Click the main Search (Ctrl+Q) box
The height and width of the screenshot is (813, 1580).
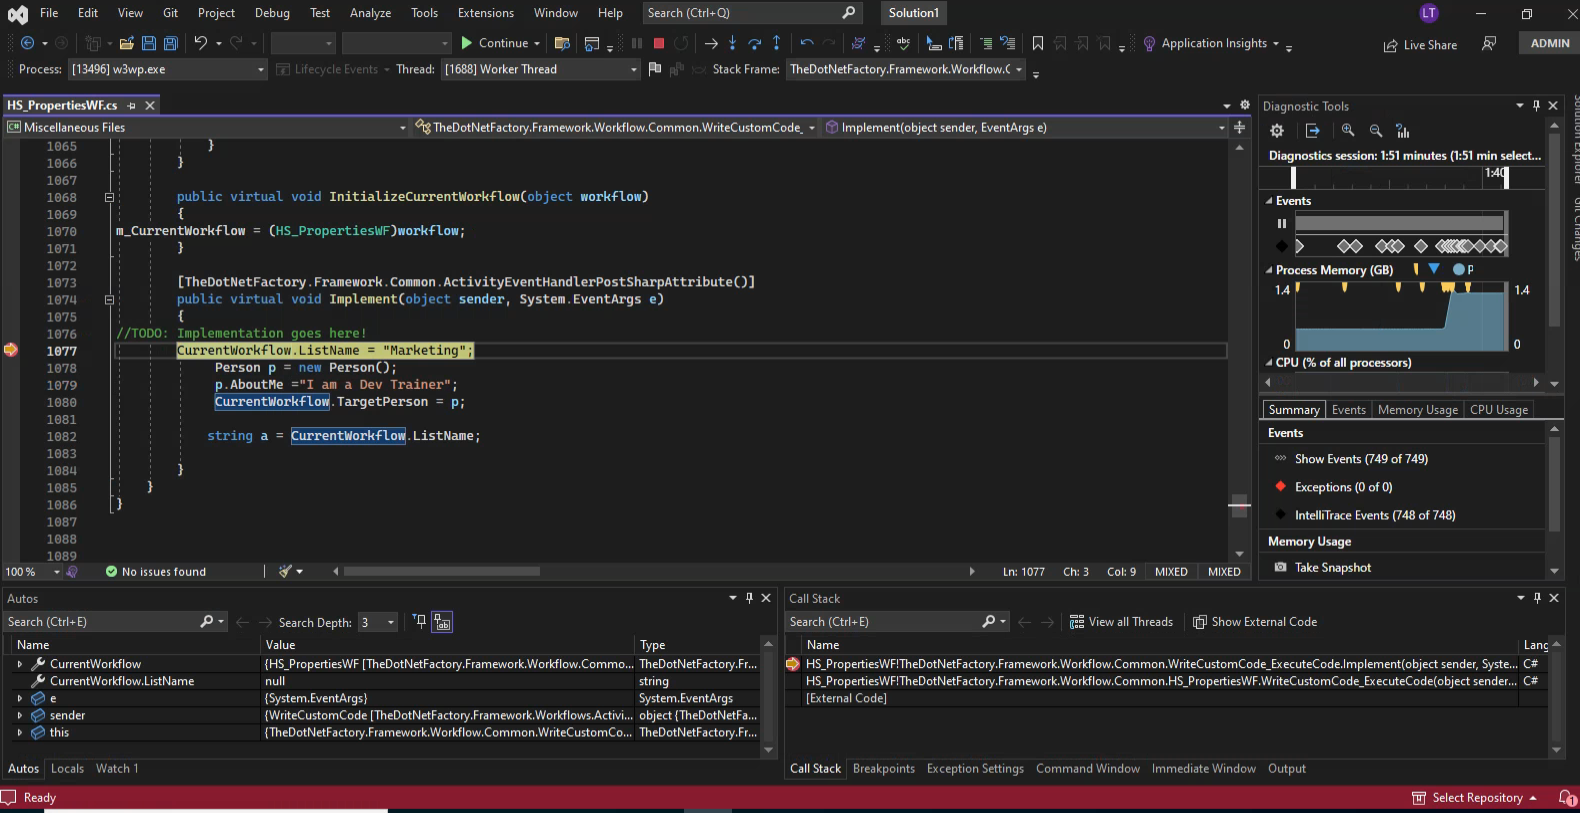point(752,13)
